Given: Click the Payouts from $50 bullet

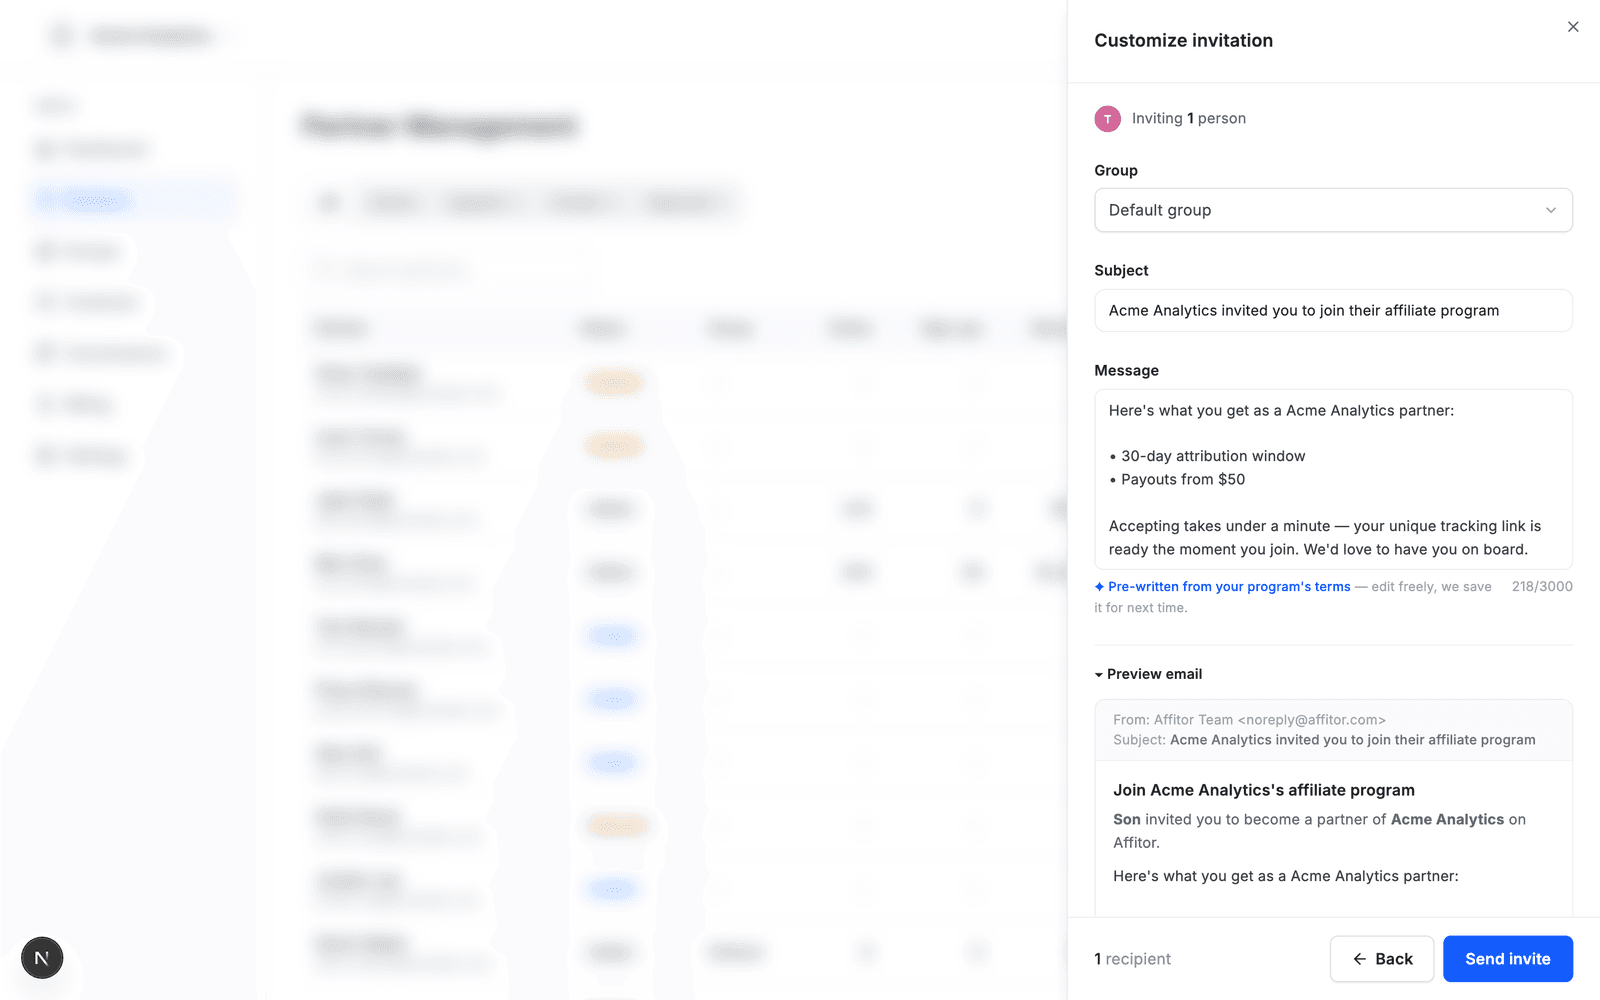Looking at the screenshot, I should click(1177, 480).
